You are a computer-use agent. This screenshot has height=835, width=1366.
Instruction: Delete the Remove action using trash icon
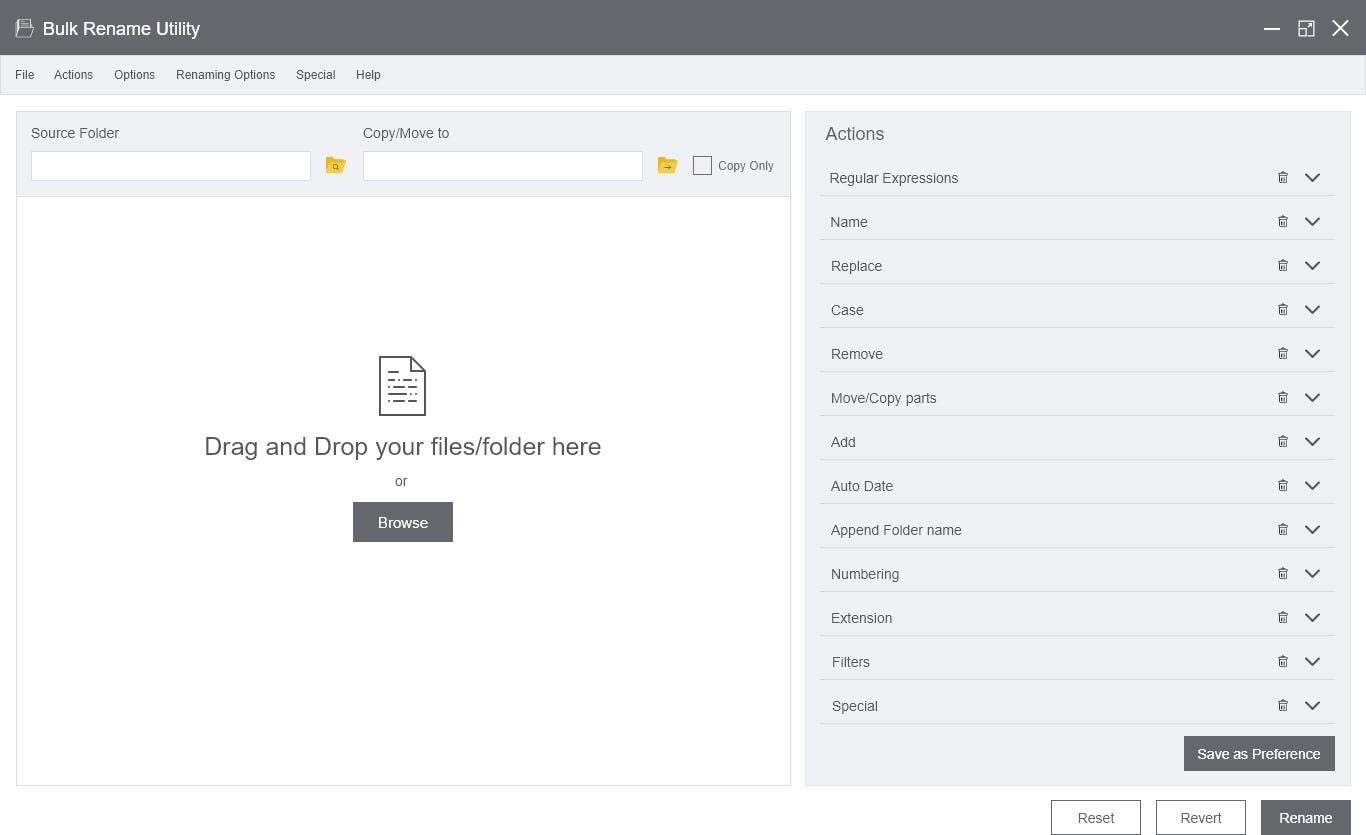[x=1283, y=353]
